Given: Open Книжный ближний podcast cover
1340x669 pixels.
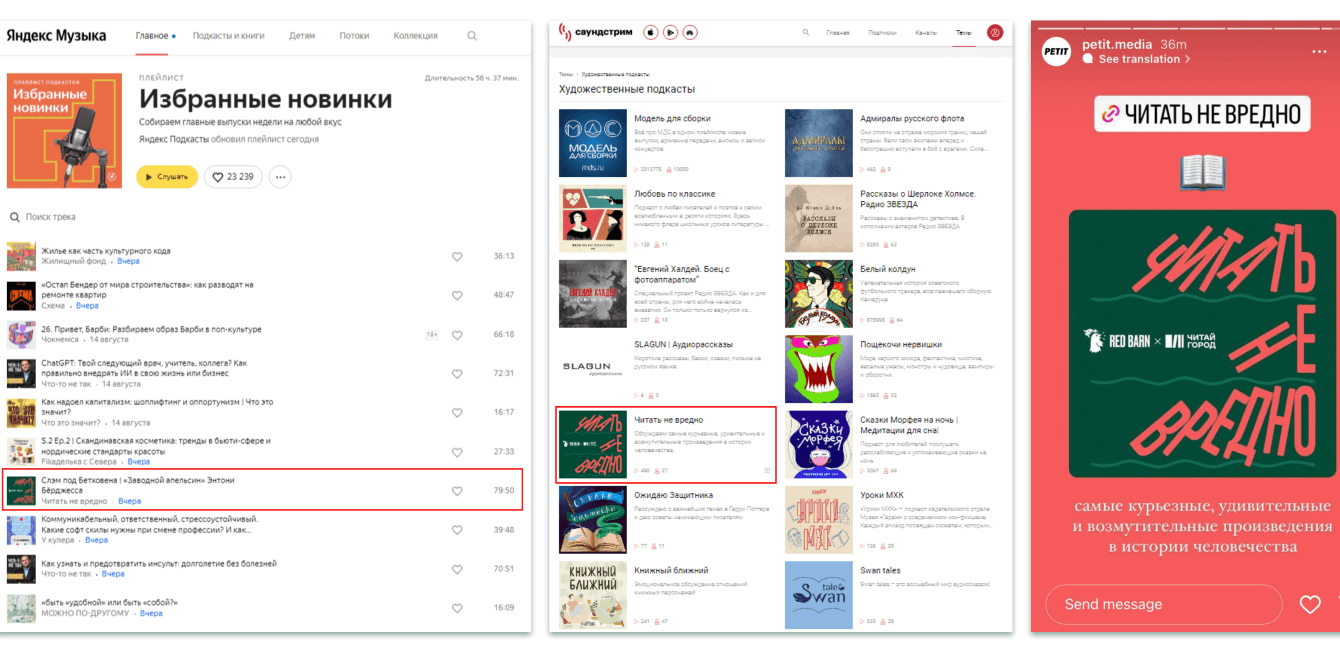Looking at the screenshot, I should click(x=593, y=596).
